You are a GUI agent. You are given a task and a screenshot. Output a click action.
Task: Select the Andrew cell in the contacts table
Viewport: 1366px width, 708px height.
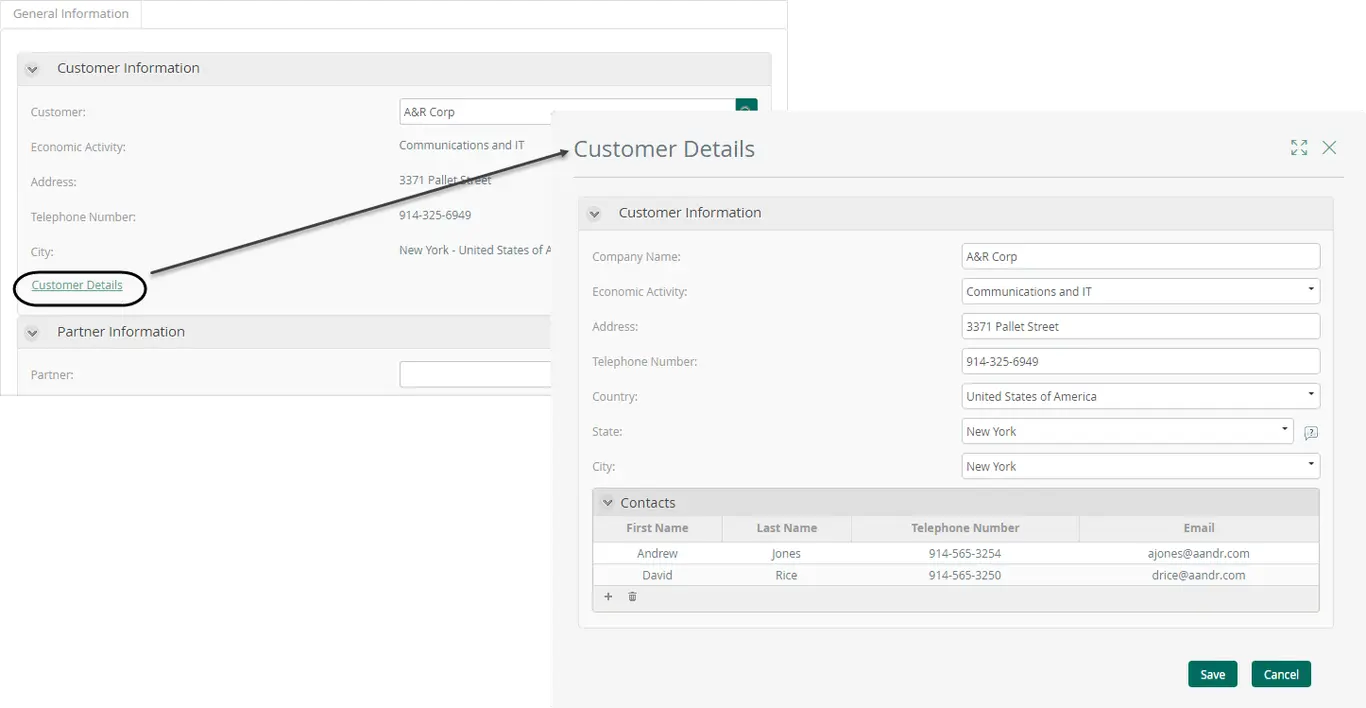(657, 553)
